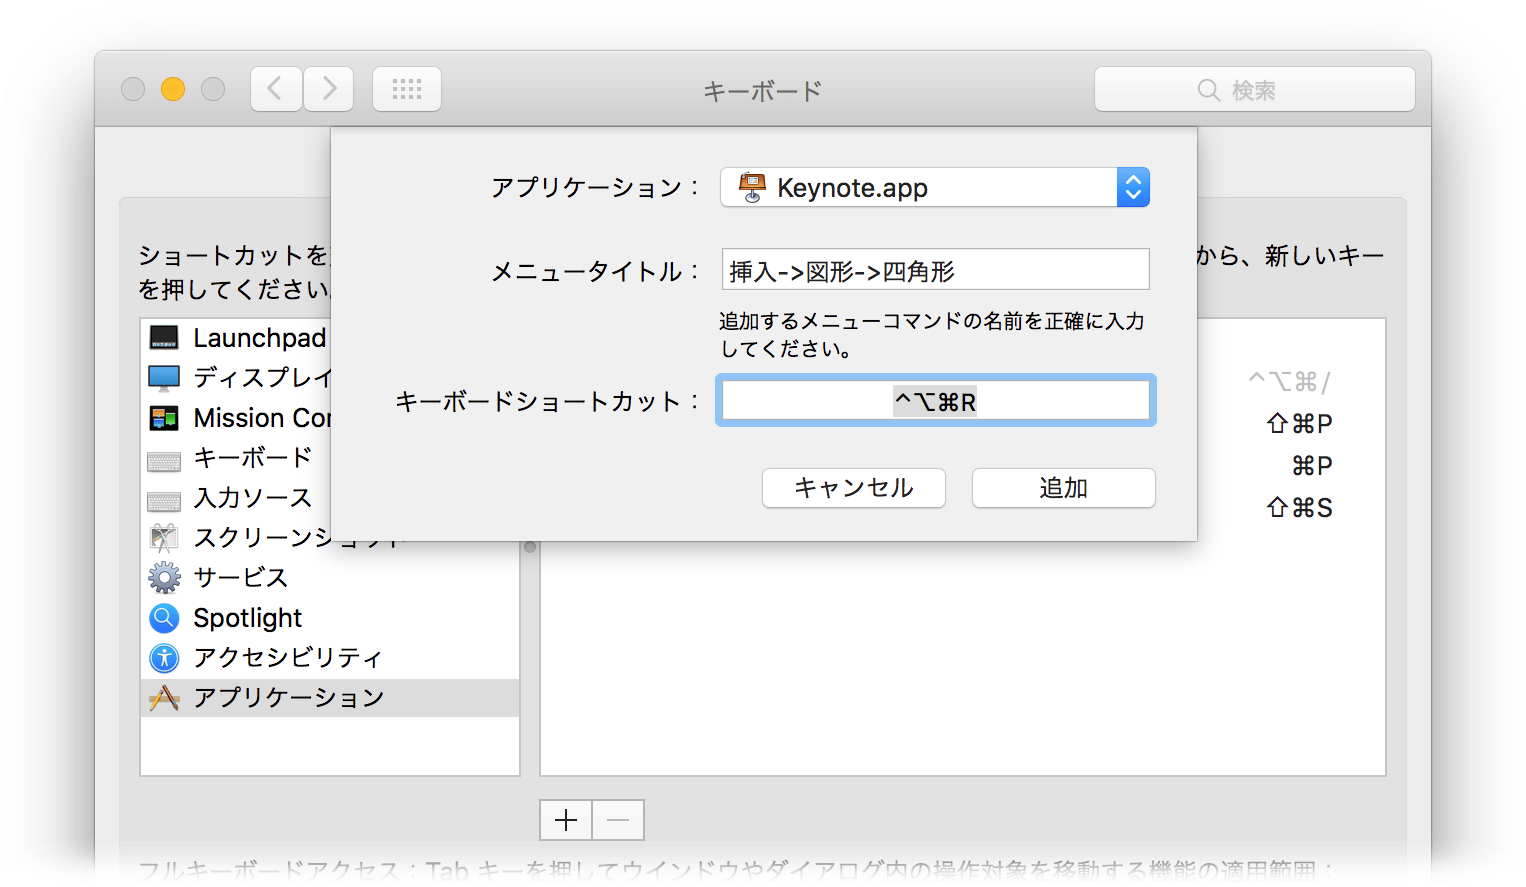Select the Launchpad row text
Screen dimensions: 1526x887
tap(260, 338)
